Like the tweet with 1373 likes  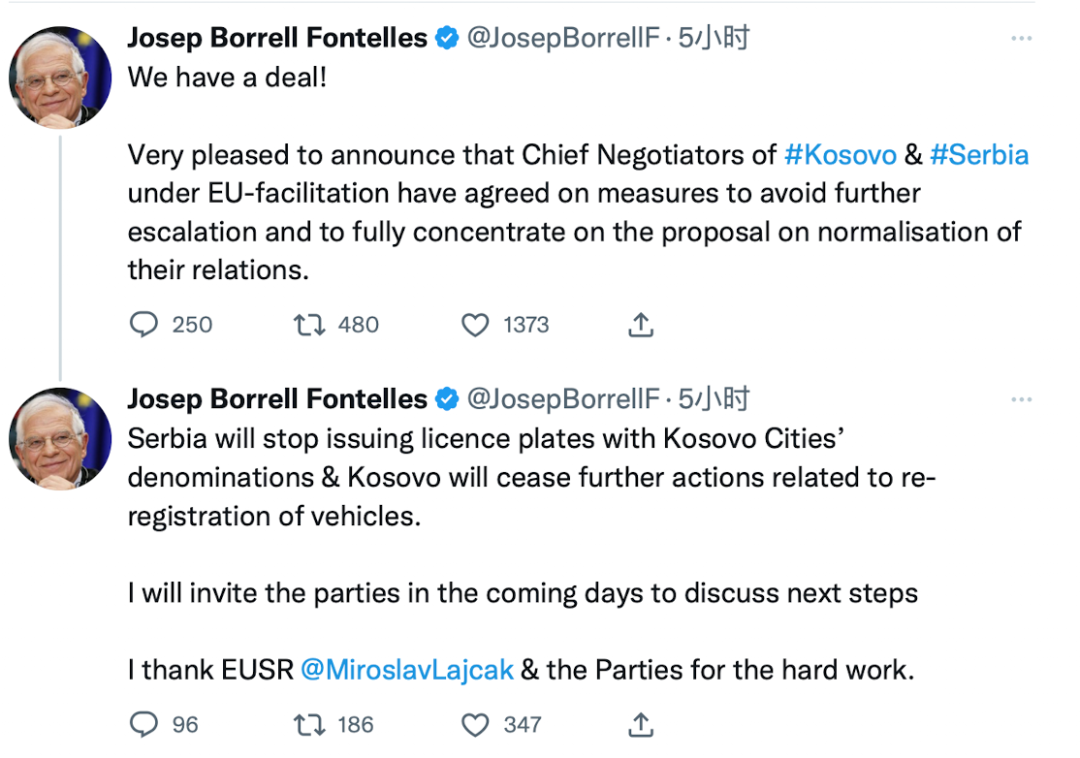475,324
